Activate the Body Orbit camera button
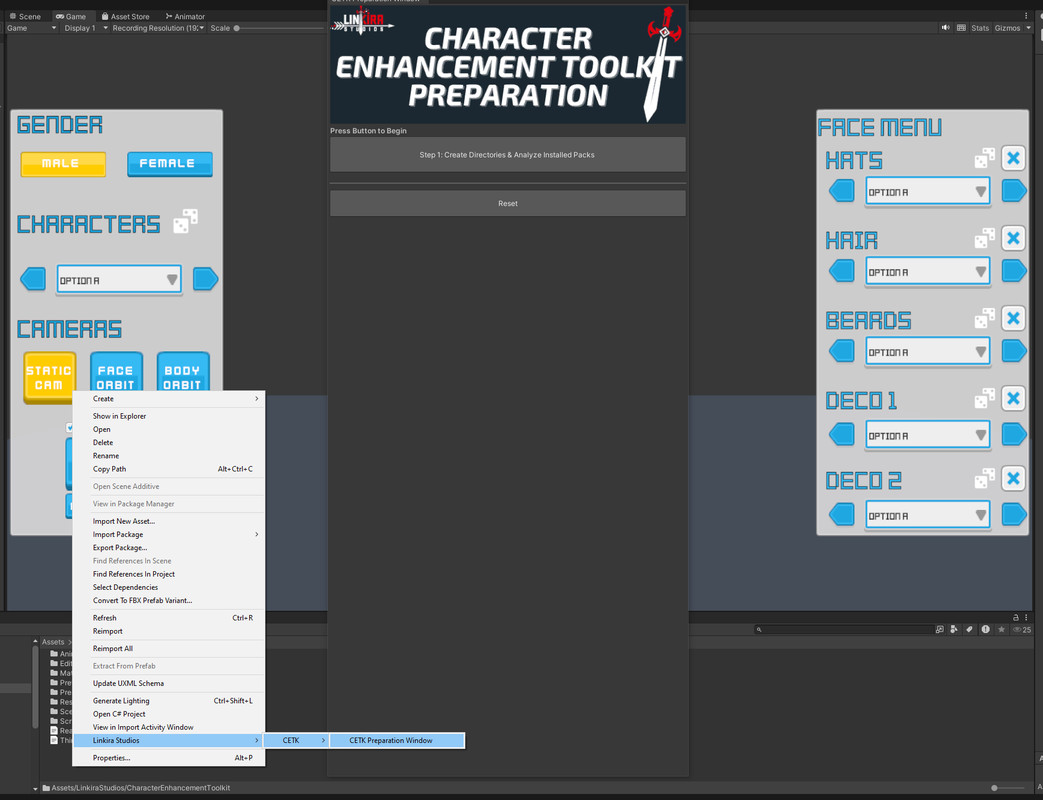 coord(183,372)
